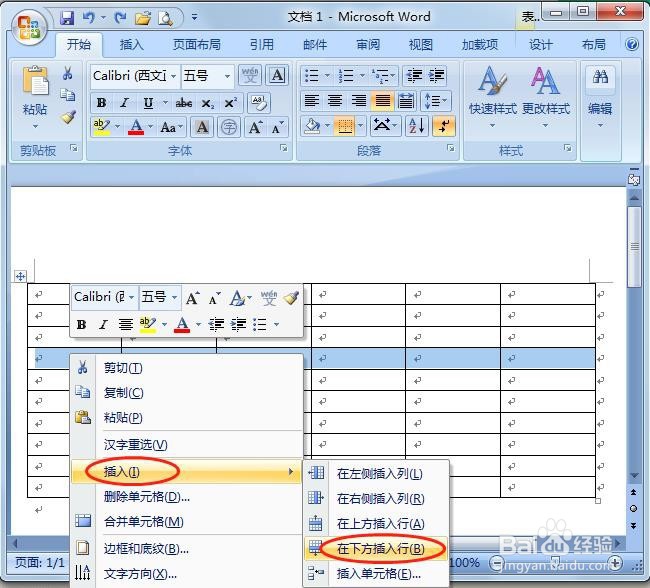Select 删除单元格(D)... in context menu
650x588 pixels.
pos(187,497)
